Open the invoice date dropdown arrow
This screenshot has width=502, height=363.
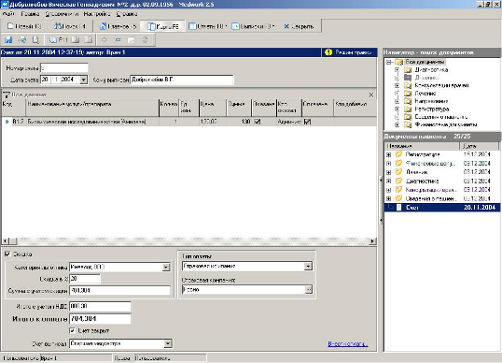tap(84, 80)
